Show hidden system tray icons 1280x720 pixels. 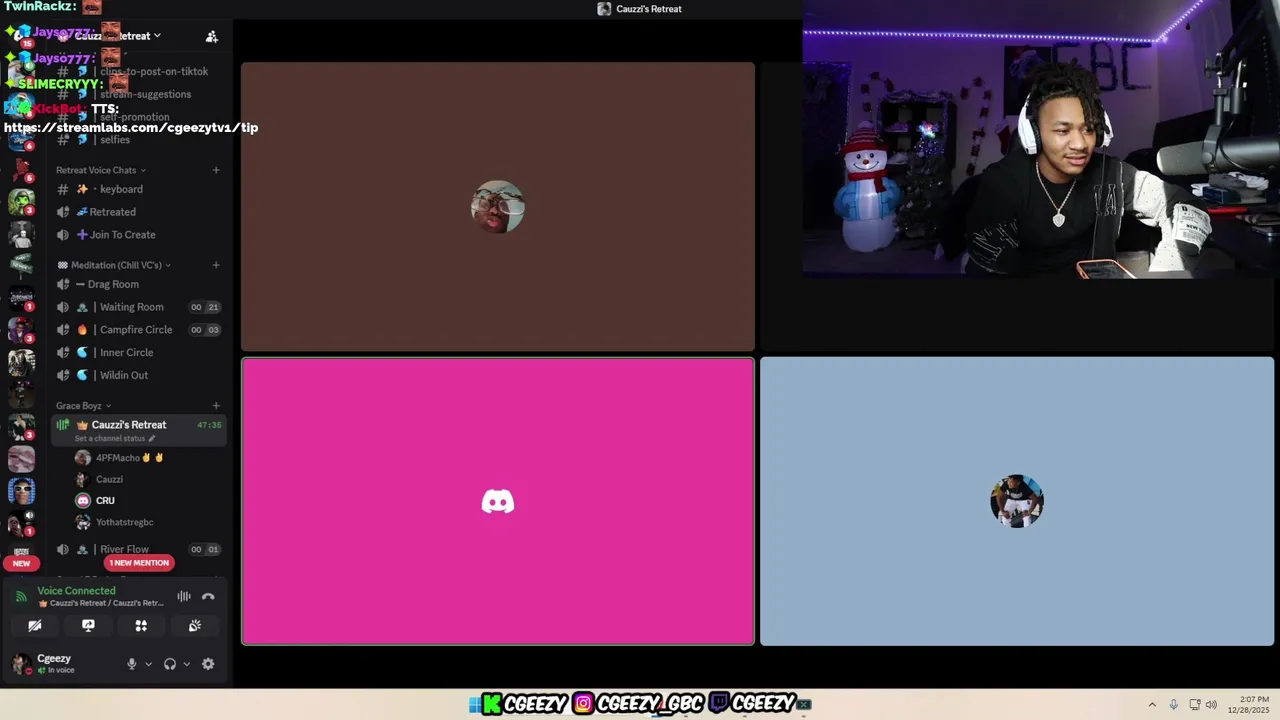coord(1152,704)
